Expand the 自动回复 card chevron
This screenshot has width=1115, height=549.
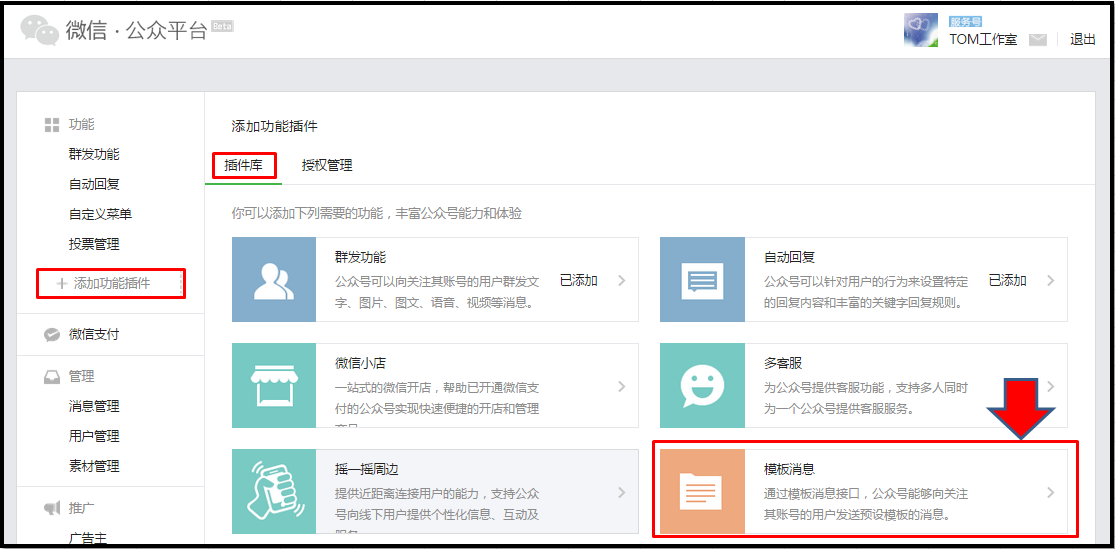(x=1050, y=280)
